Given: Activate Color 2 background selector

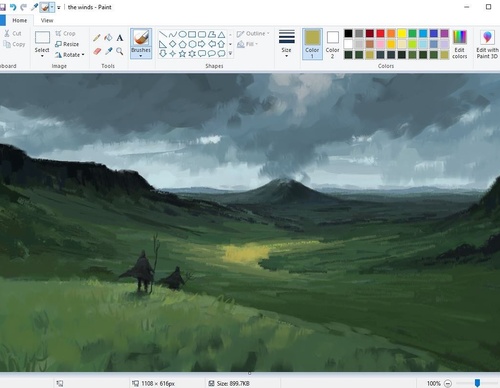Looking at the screenshot, I should coord(332,44).
